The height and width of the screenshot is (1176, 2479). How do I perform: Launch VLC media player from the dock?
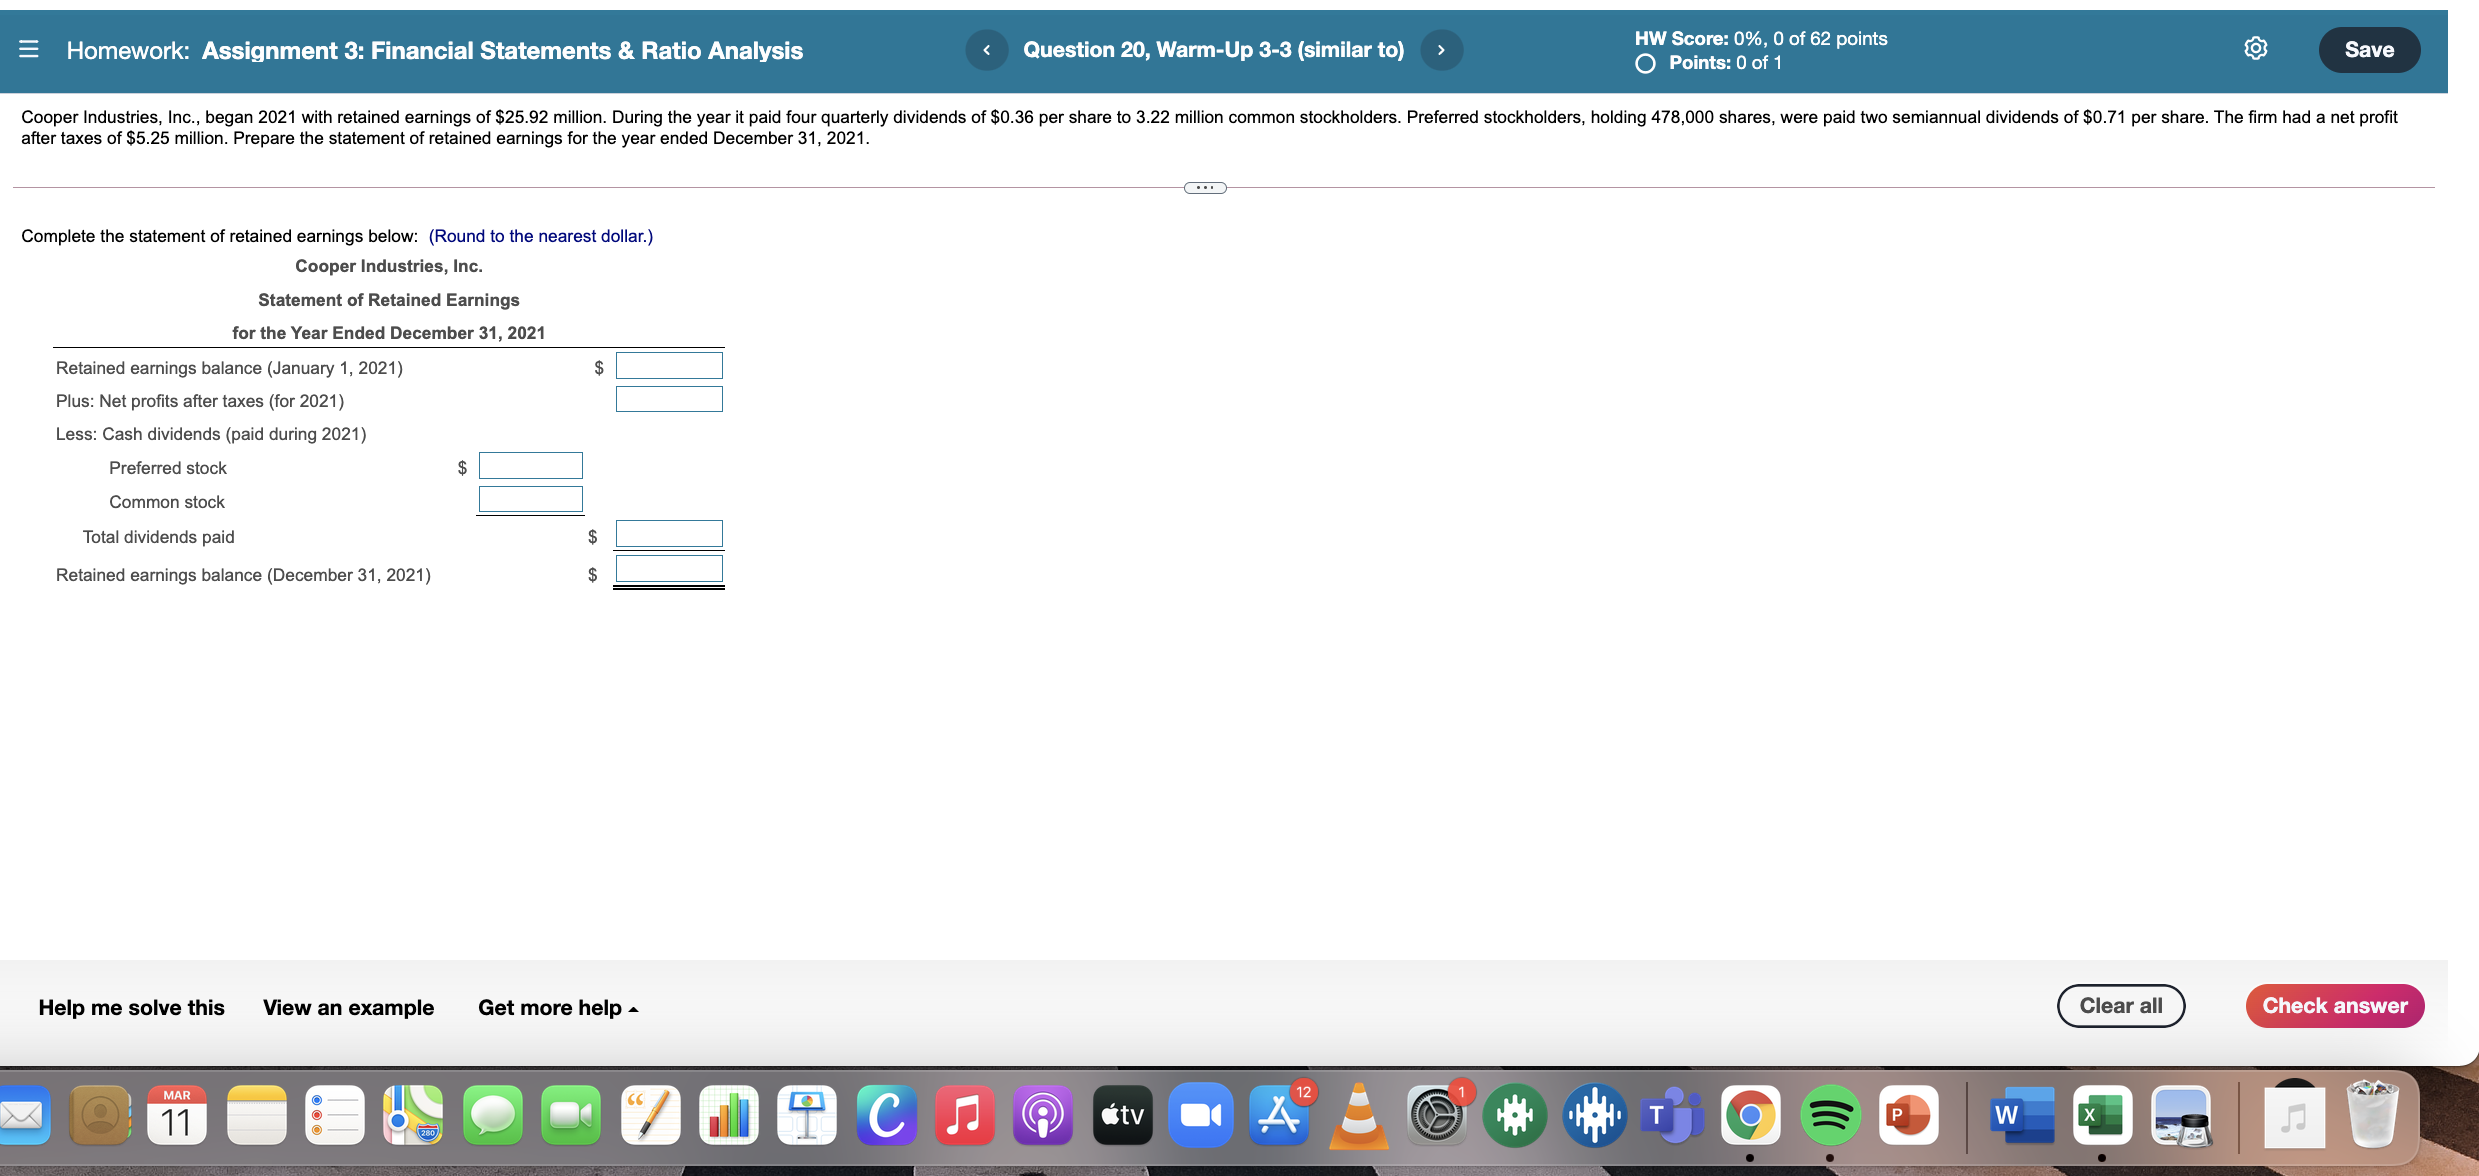coord(1358,1114)
